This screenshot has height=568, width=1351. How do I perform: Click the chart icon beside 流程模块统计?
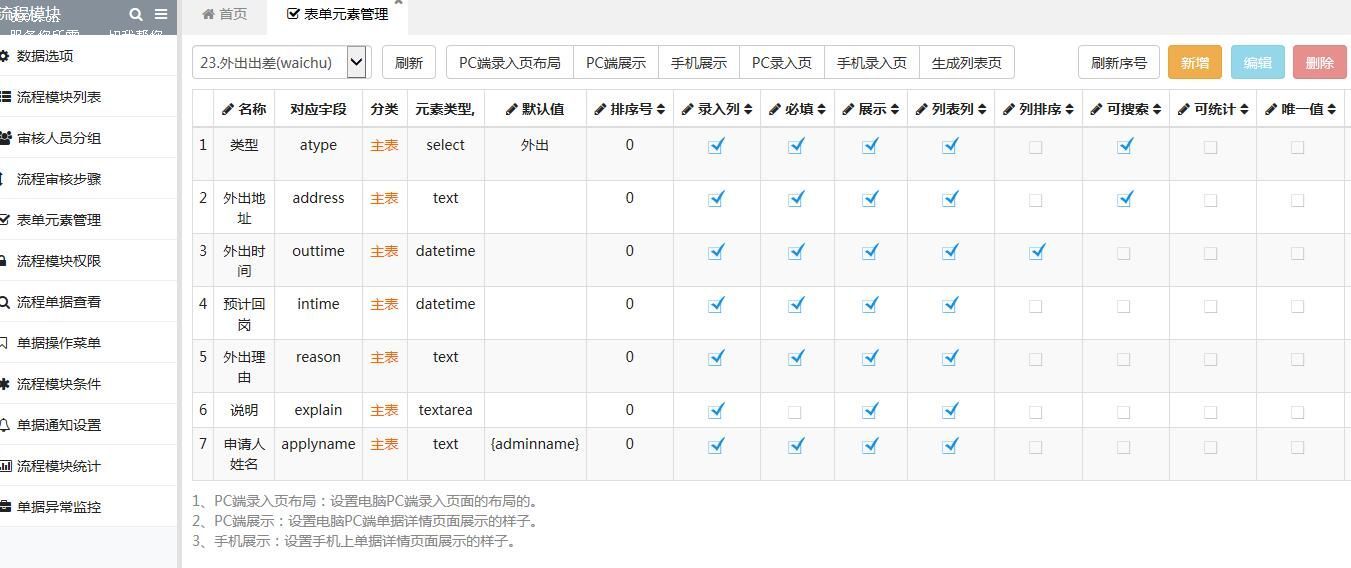[5, 466]
